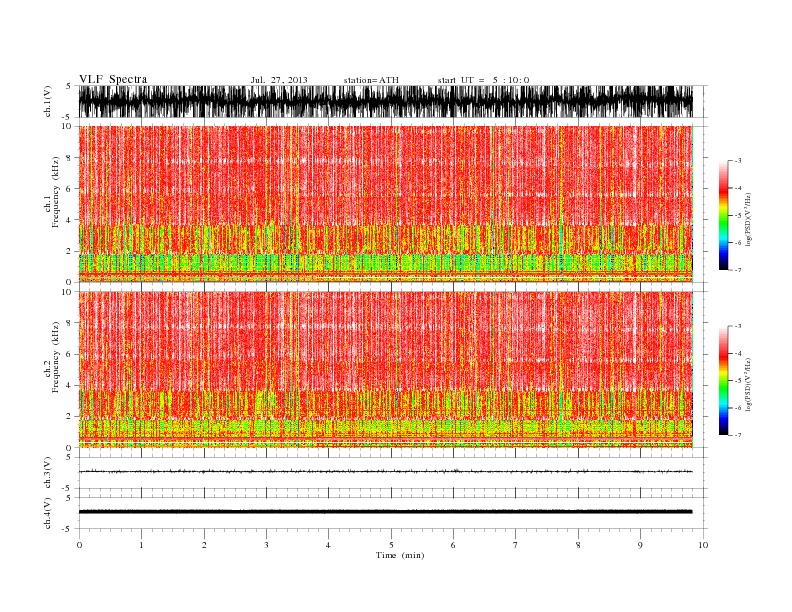This screenshot has height=612, width=792.
Task: Click the ch.1 color bar log(PSD) label
Action: pos(748,220)
